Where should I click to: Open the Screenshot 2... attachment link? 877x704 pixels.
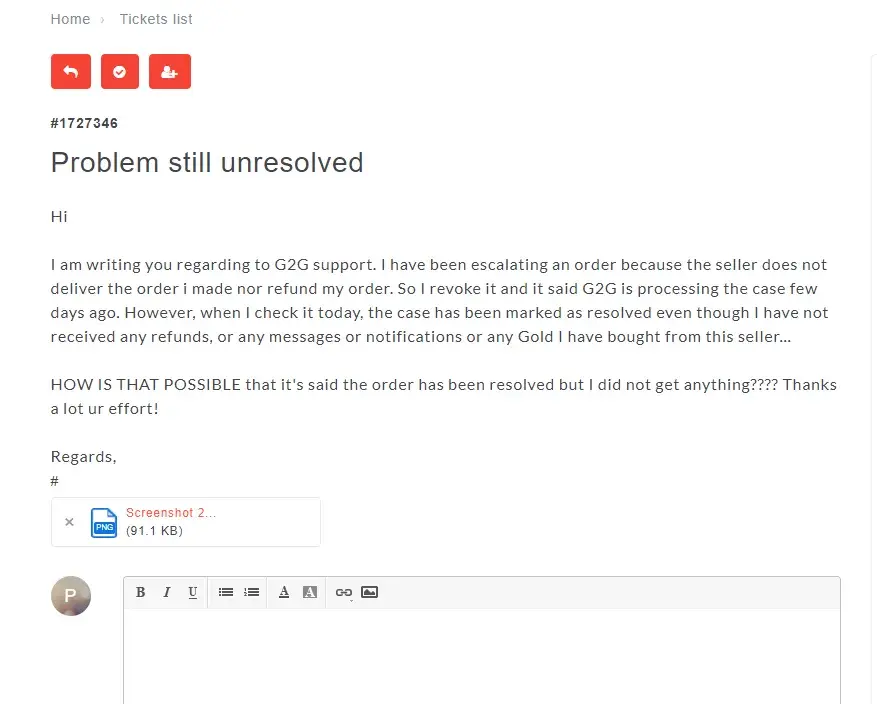171,513
